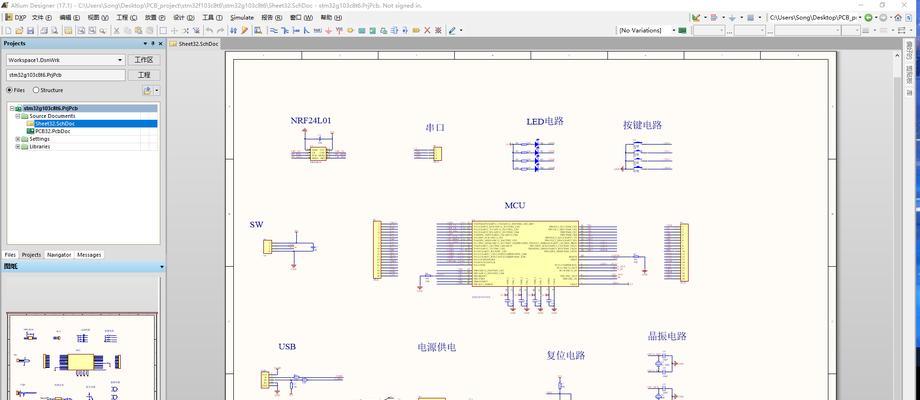Click the project options icon beside Structure
This screenshot has height=400, width=920.
[x=148, y=90]
